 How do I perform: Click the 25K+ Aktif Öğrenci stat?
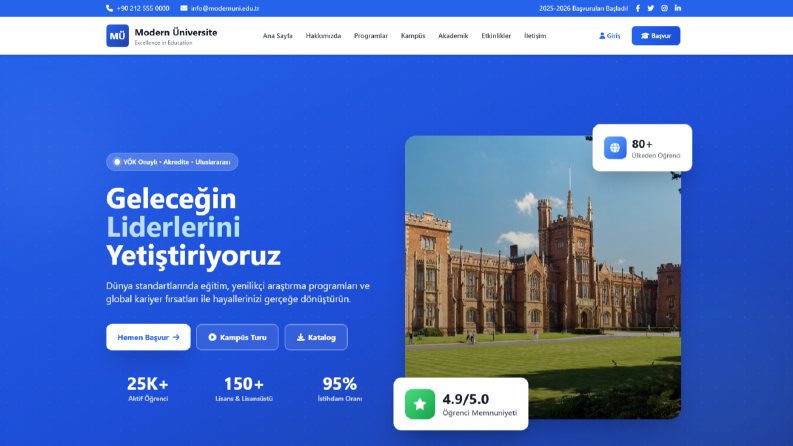[x=148, y=388]
